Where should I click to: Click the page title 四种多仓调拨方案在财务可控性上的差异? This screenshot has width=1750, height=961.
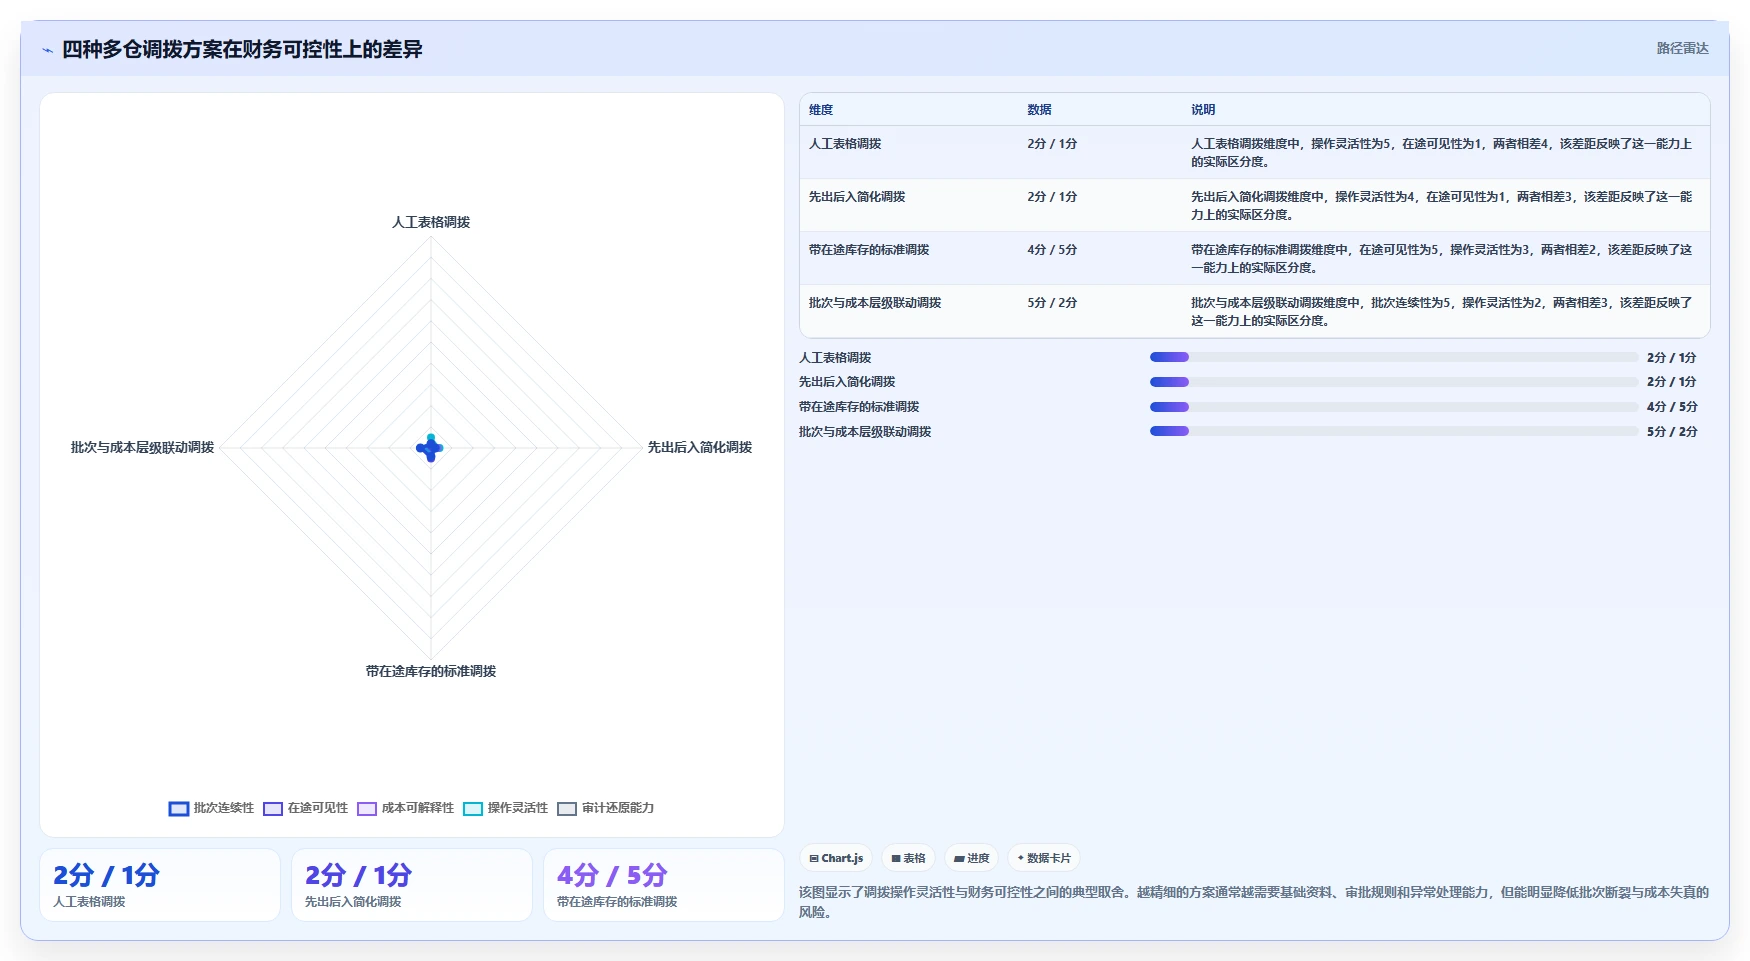(x=242, y=50)
